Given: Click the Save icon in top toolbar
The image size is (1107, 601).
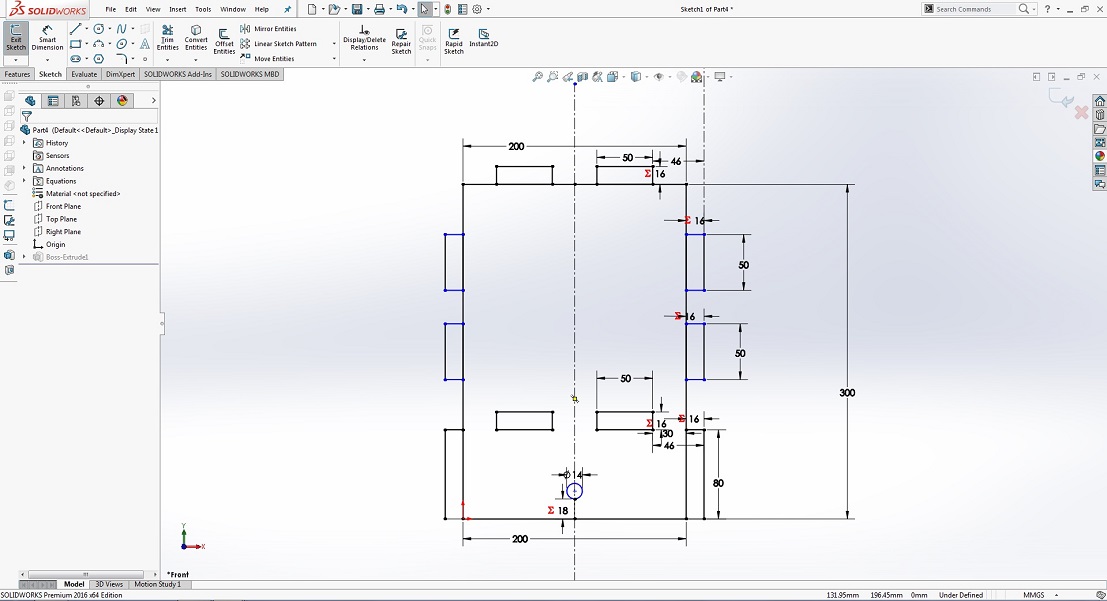Looking at the screenshot, I should [x=357, y=9].
